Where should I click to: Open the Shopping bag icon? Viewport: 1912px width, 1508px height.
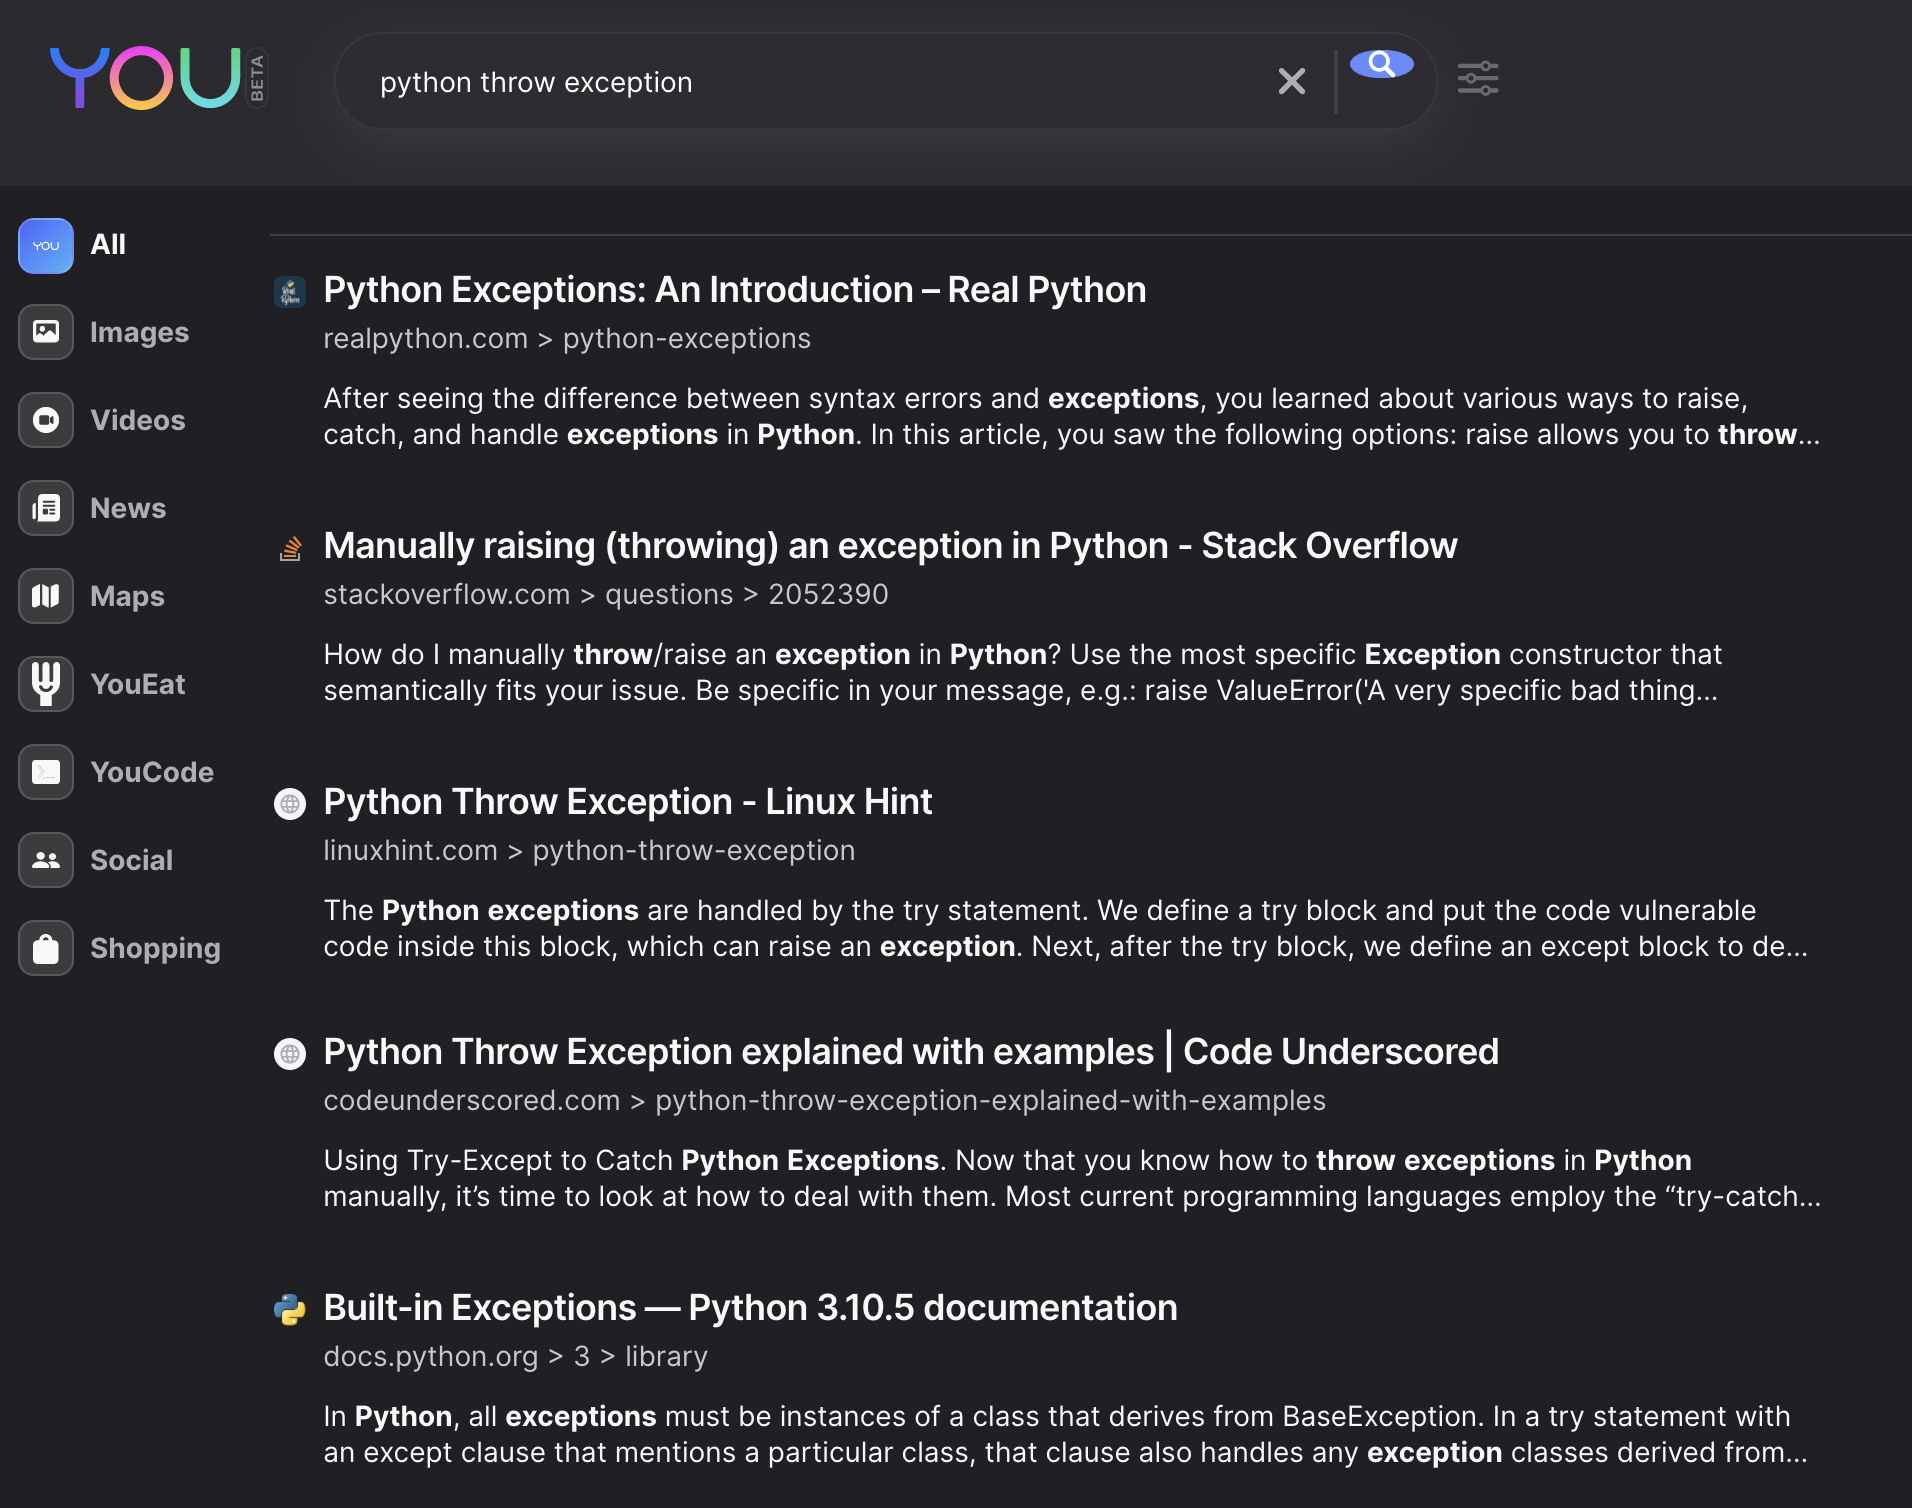pos(46,948)
